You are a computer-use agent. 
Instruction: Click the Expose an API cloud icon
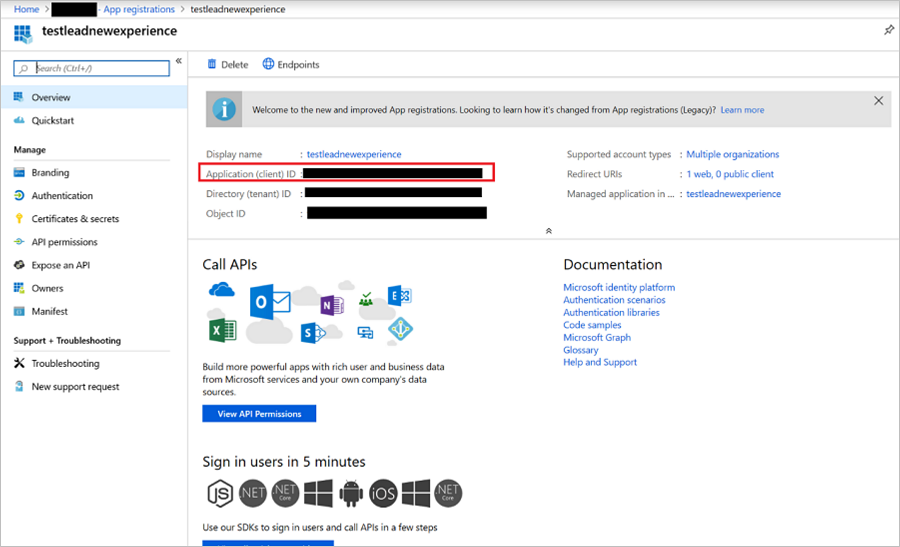(20, 265)
